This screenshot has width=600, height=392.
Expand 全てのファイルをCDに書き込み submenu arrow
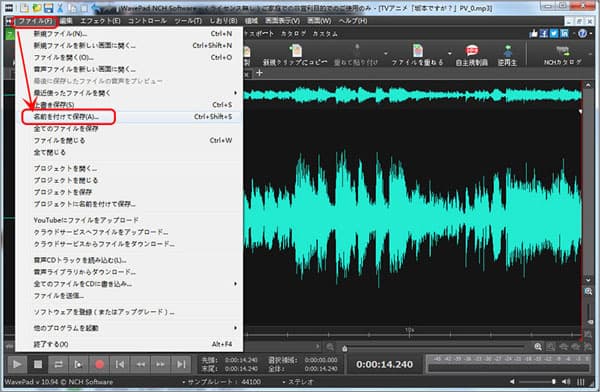click(235, 284)
